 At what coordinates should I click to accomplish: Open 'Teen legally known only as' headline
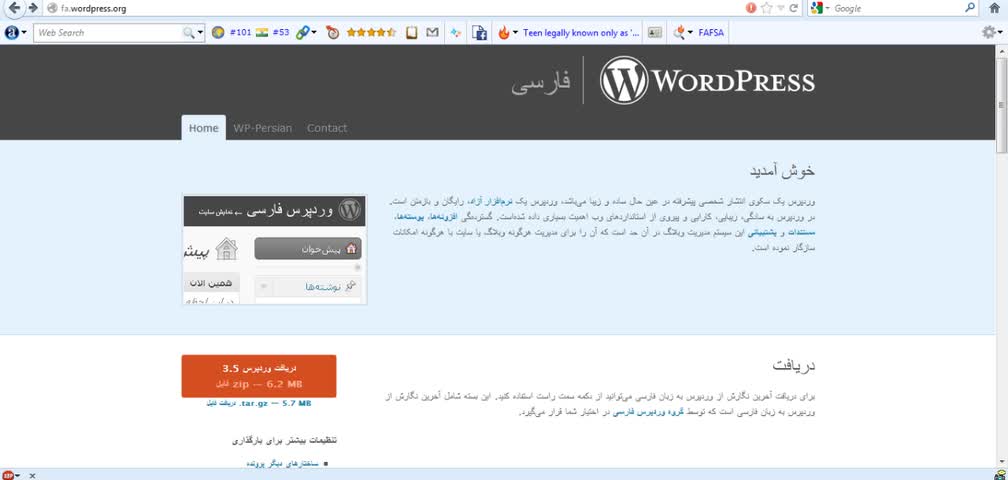point(582,33)
